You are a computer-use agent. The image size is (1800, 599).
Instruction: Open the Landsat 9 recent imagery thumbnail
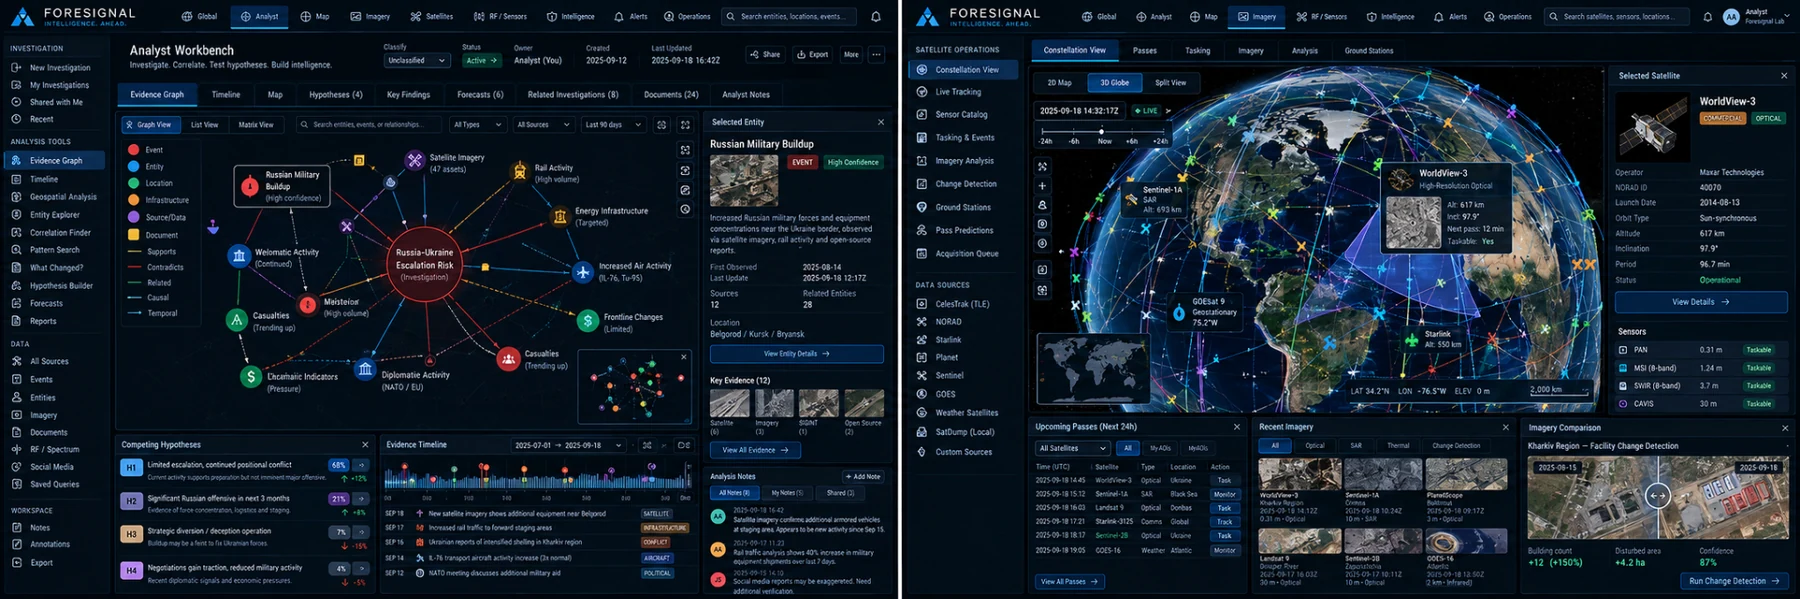[1299, 541]
